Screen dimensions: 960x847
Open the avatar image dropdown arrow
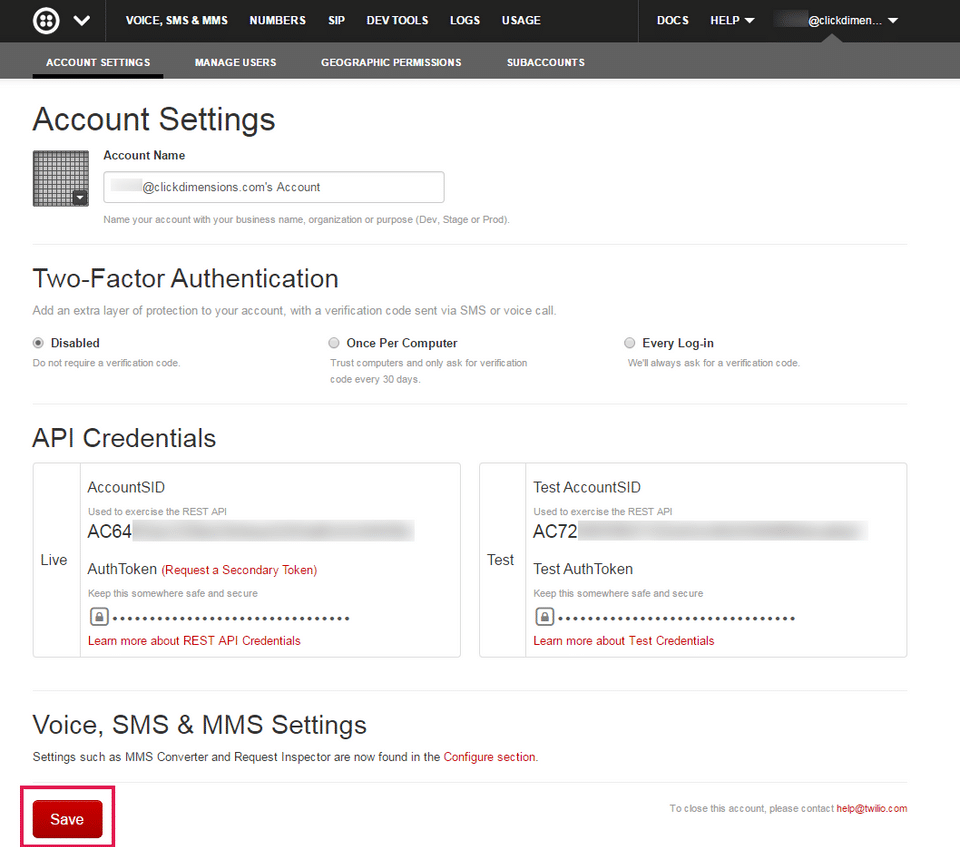pyautogui.click(x=80, y=197)
